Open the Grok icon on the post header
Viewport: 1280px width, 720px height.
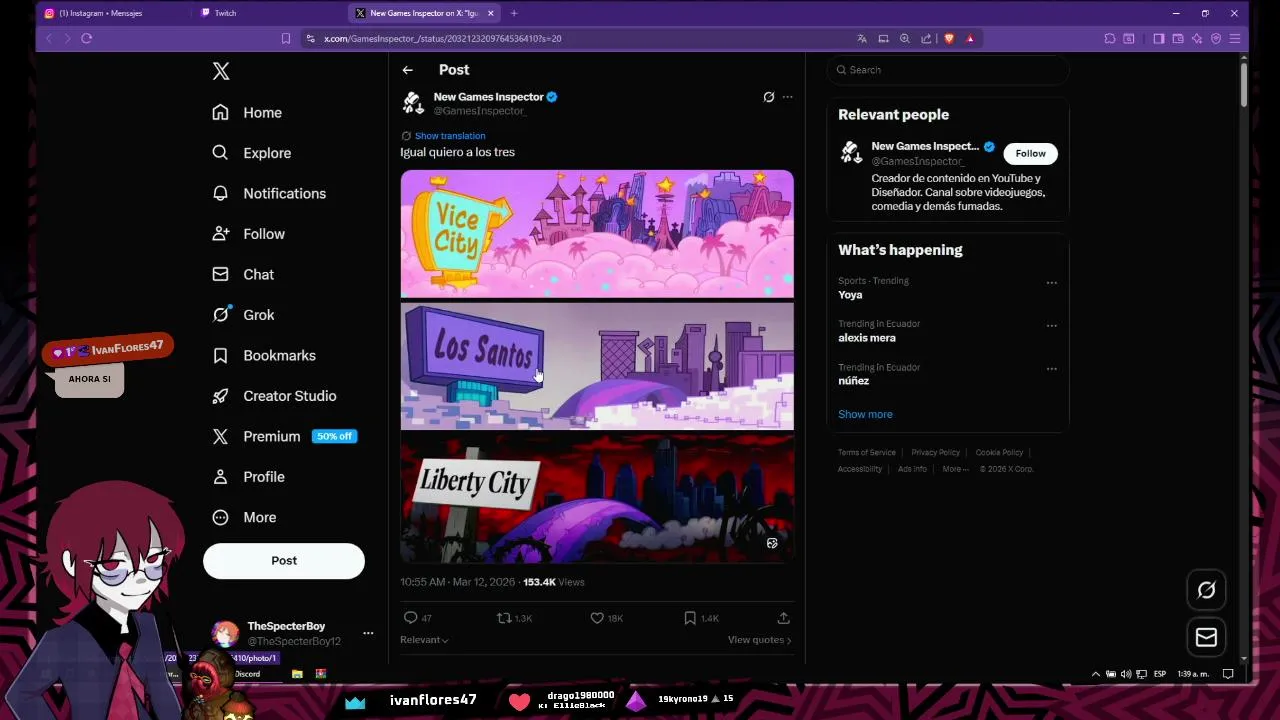(768, 97)
